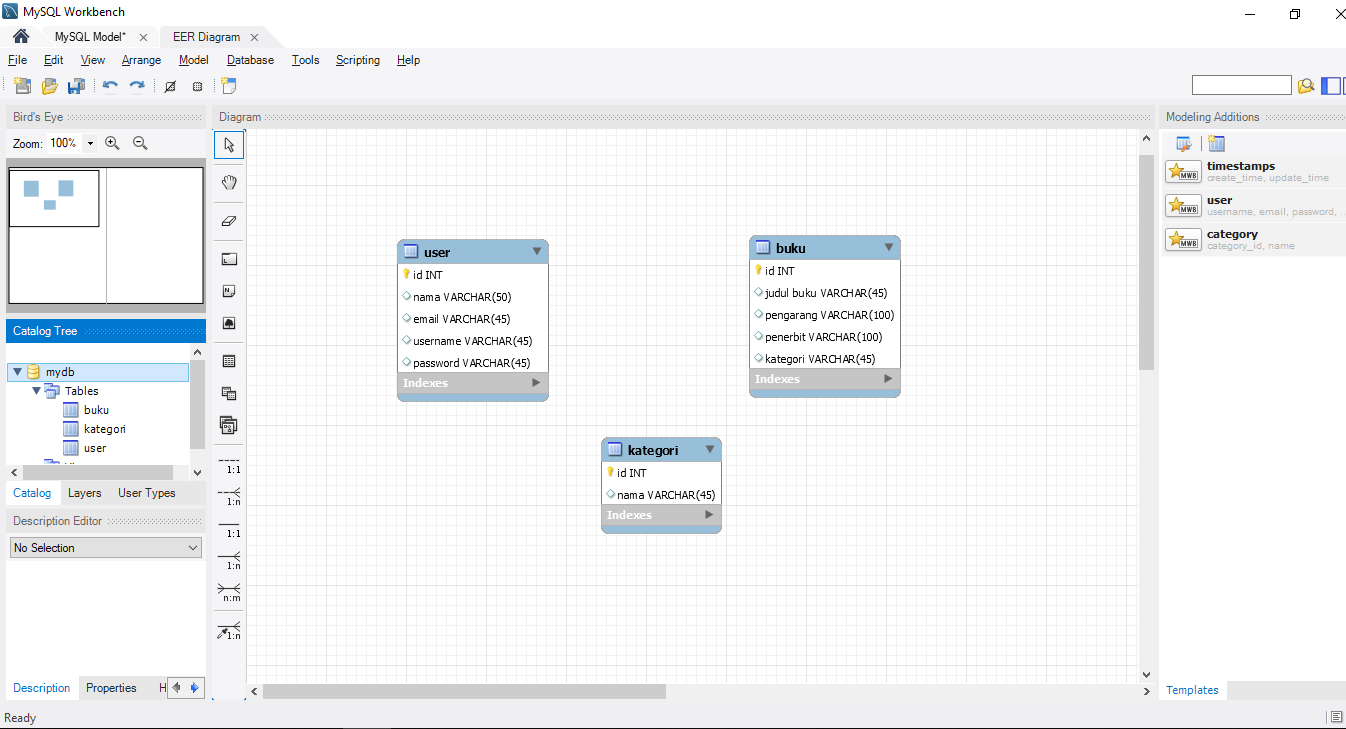
Task: Click the diagram horizontal scrollbar
Action: click(x=464, y=691)
